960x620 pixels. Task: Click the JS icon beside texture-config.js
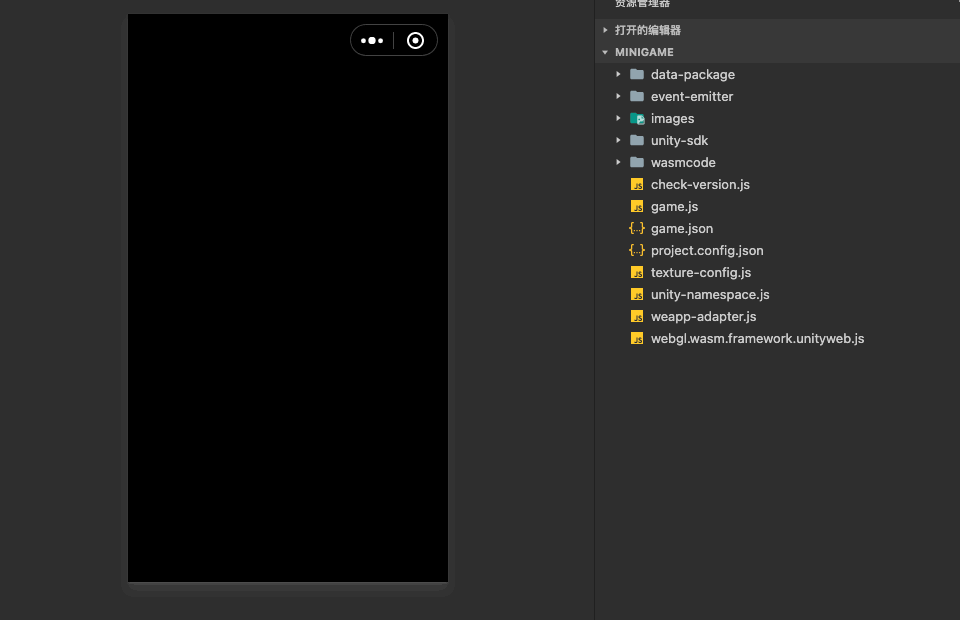click(x=637, y=272)
